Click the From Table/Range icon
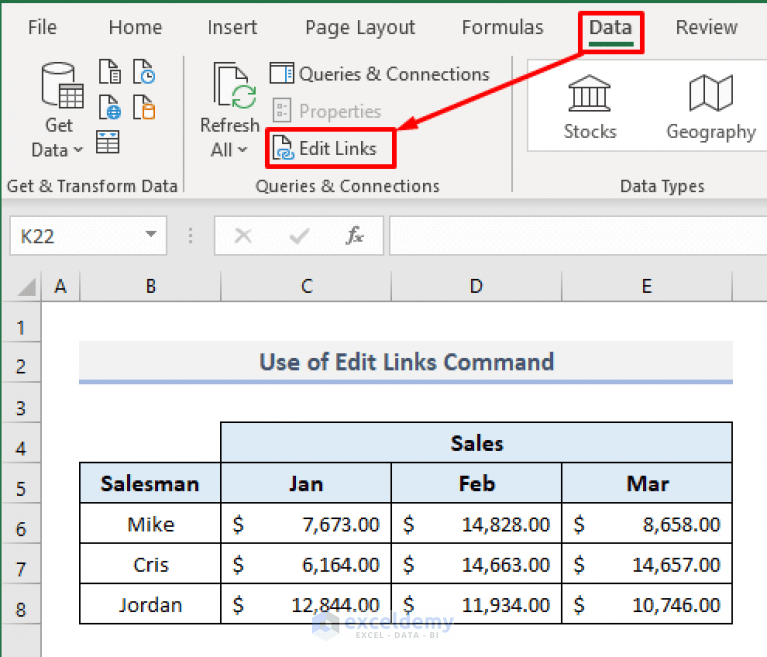This screenshot has width=767, height=657. click(x=108, y=142)
